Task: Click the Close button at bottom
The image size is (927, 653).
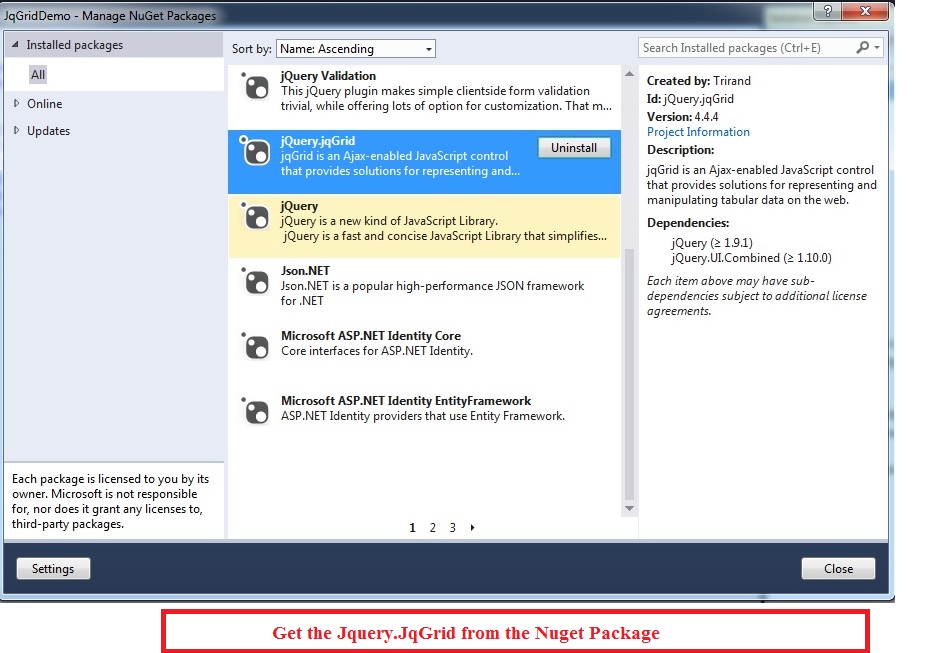Action: [838, 568]
